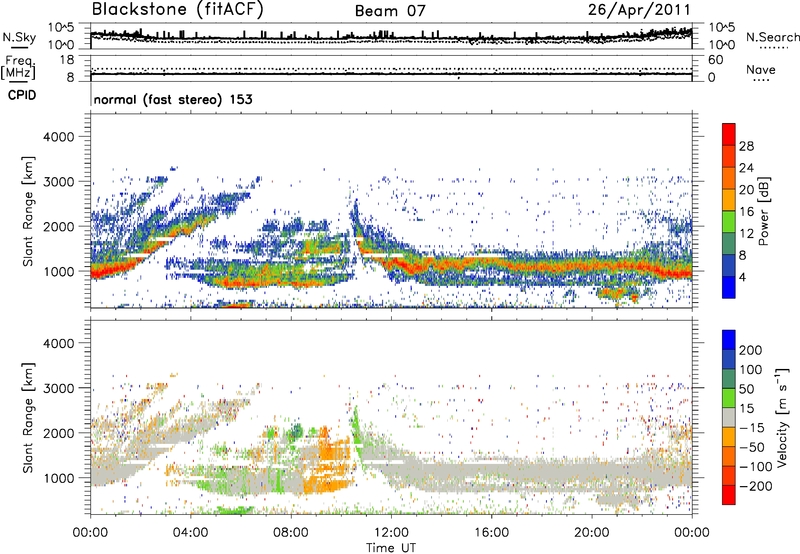Click the dotted line sample under N.Search
Viewport: 800px width, 554px height.
tap(774, 47)
